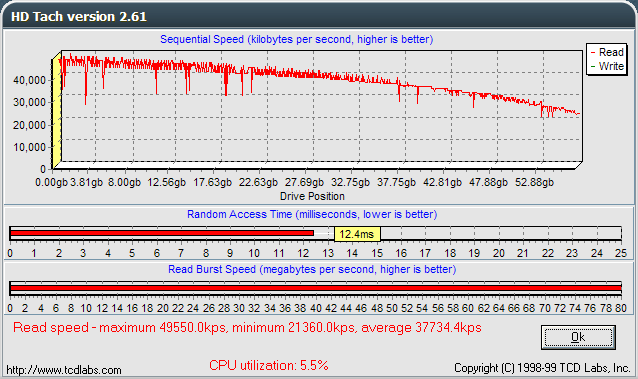638x379 pixels.
Task: Click the Drive Position axis title
Action: pos(312,196)
